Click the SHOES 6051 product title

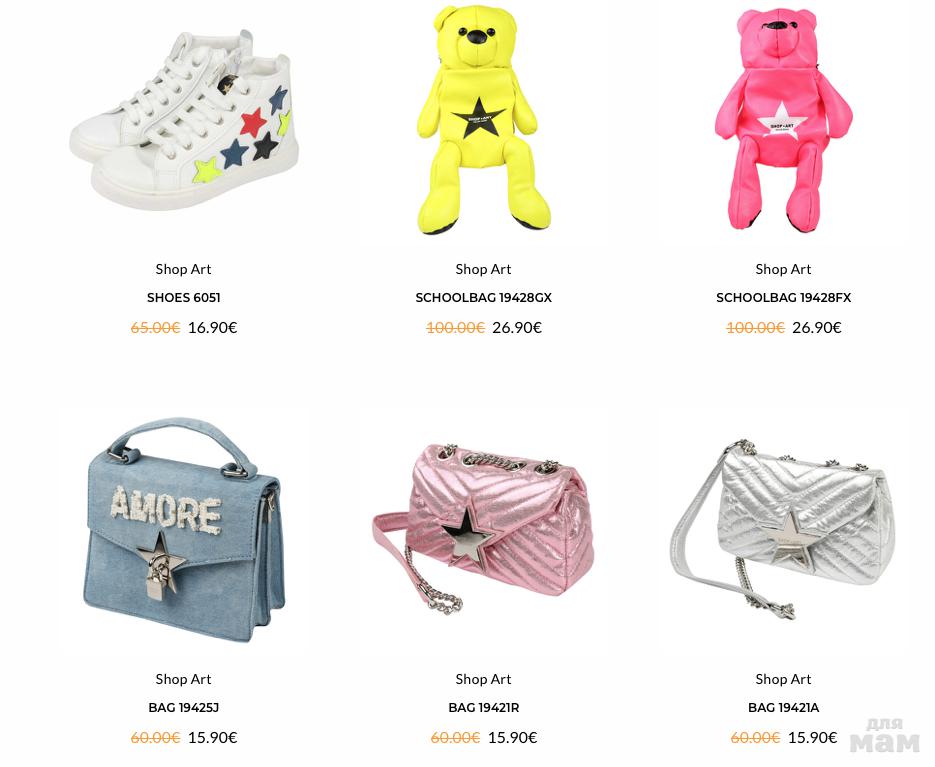pos(184,298)
